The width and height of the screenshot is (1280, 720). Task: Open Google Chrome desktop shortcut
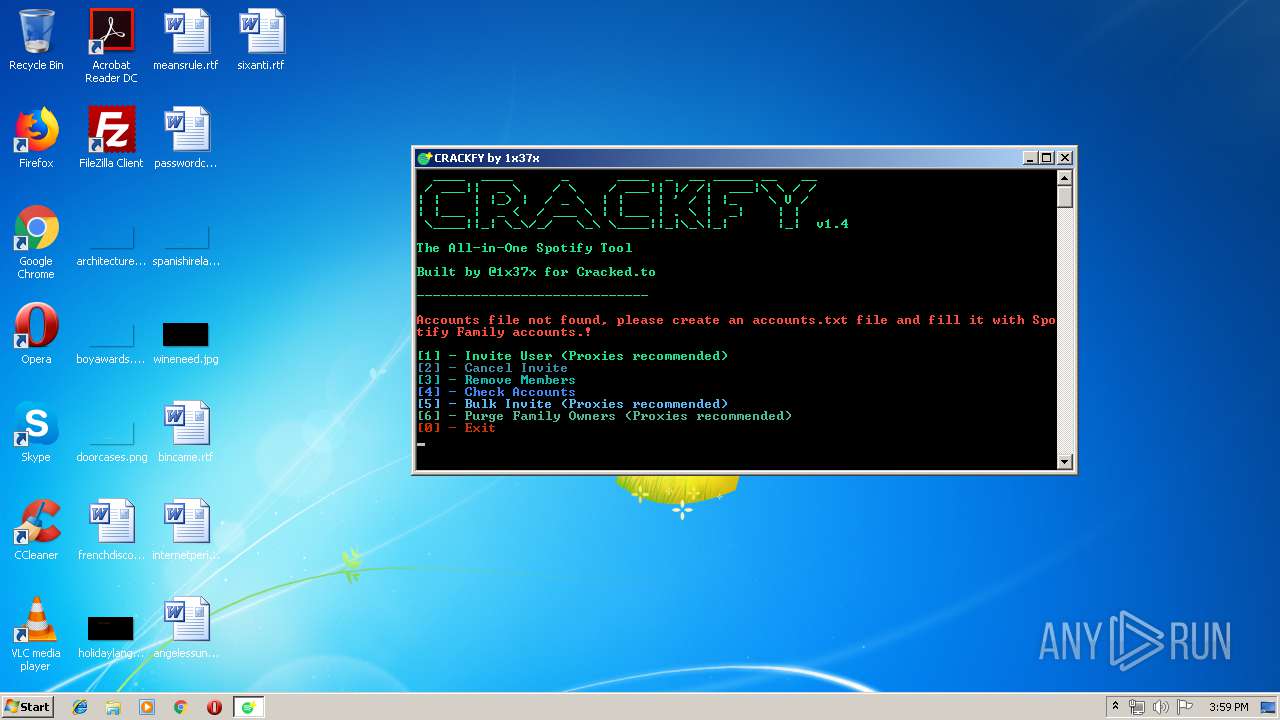pos(36,242)
